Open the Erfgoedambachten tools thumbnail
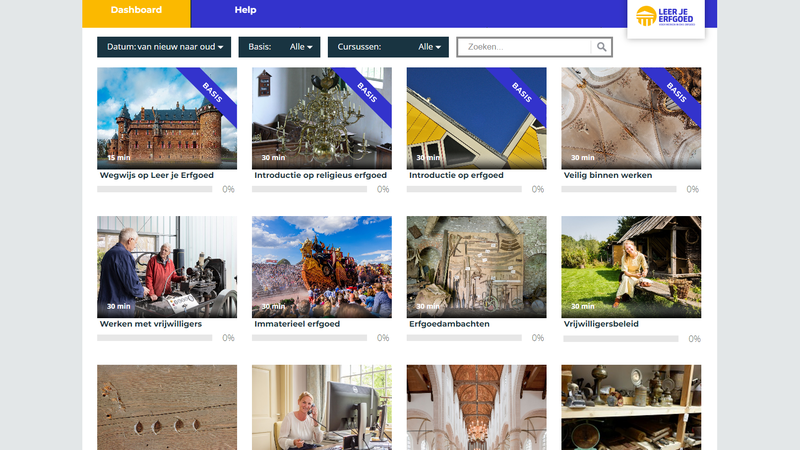The width and height of the screenshot is (800, 450). tap(476, 266)
